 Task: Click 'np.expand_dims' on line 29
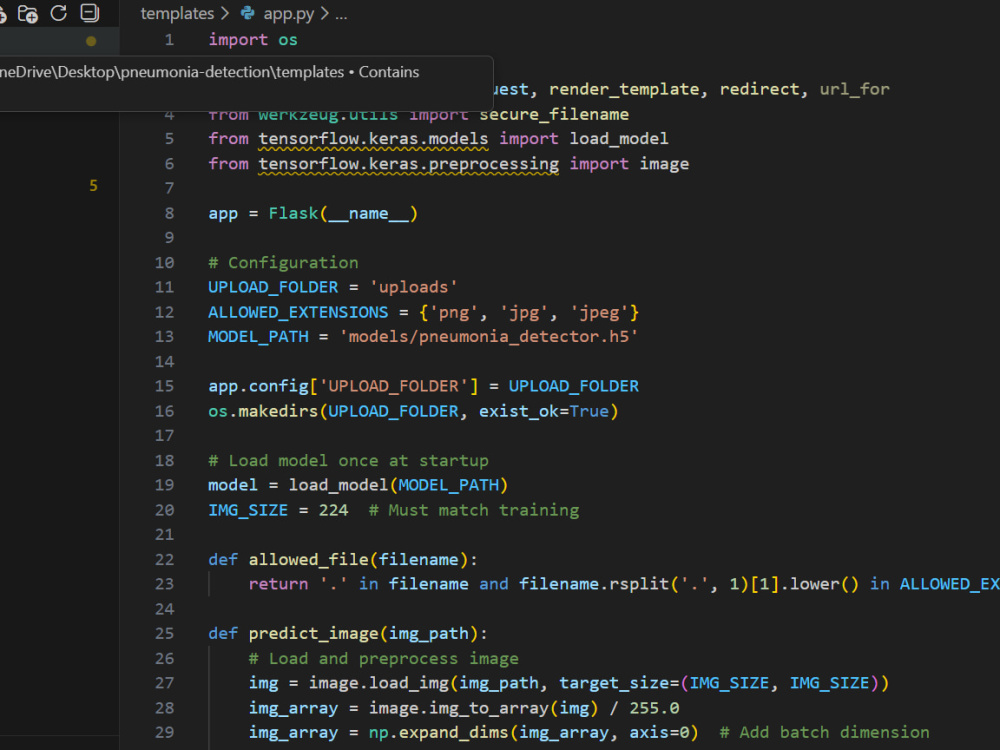click(438, 733)
